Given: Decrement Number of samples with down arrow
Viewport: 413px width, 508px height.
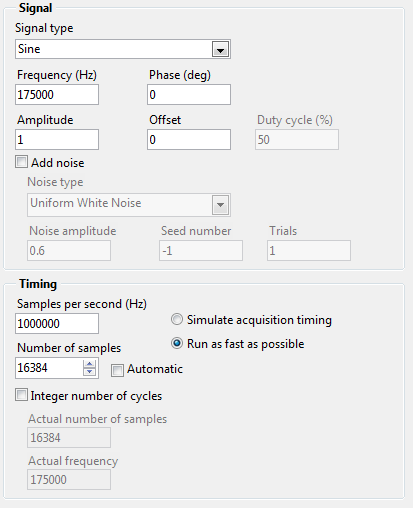Looking at the screenshot, I should tap(89, 372).
